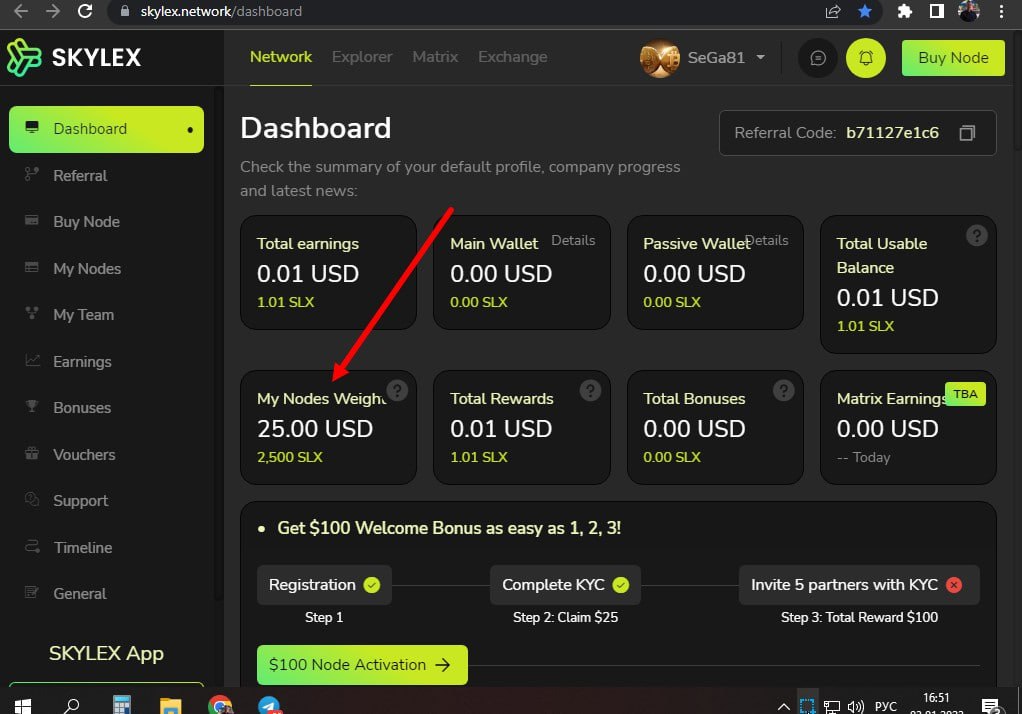
Task: Click help icon on Total Usable Balance
Action: [976, 236]
